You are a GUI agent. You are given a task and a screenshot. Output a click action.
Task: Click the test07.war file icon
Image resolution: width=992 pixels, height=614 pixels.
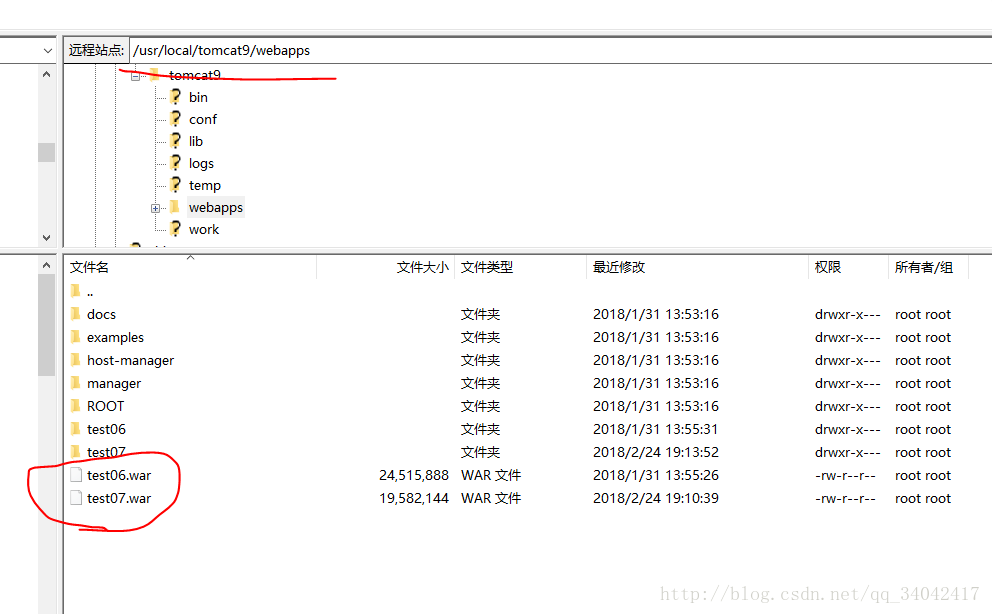click(x=76, y=498)
